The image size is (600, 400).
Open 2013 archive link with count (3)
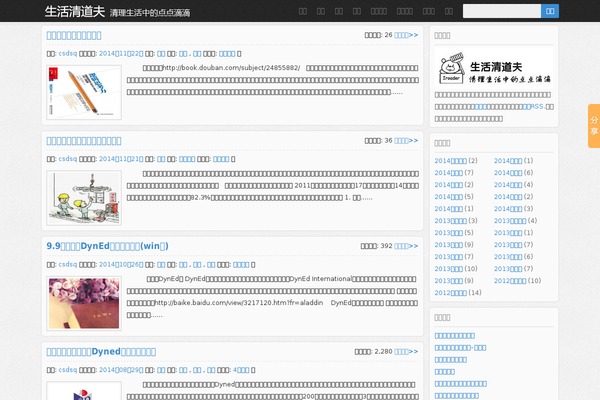450,220
